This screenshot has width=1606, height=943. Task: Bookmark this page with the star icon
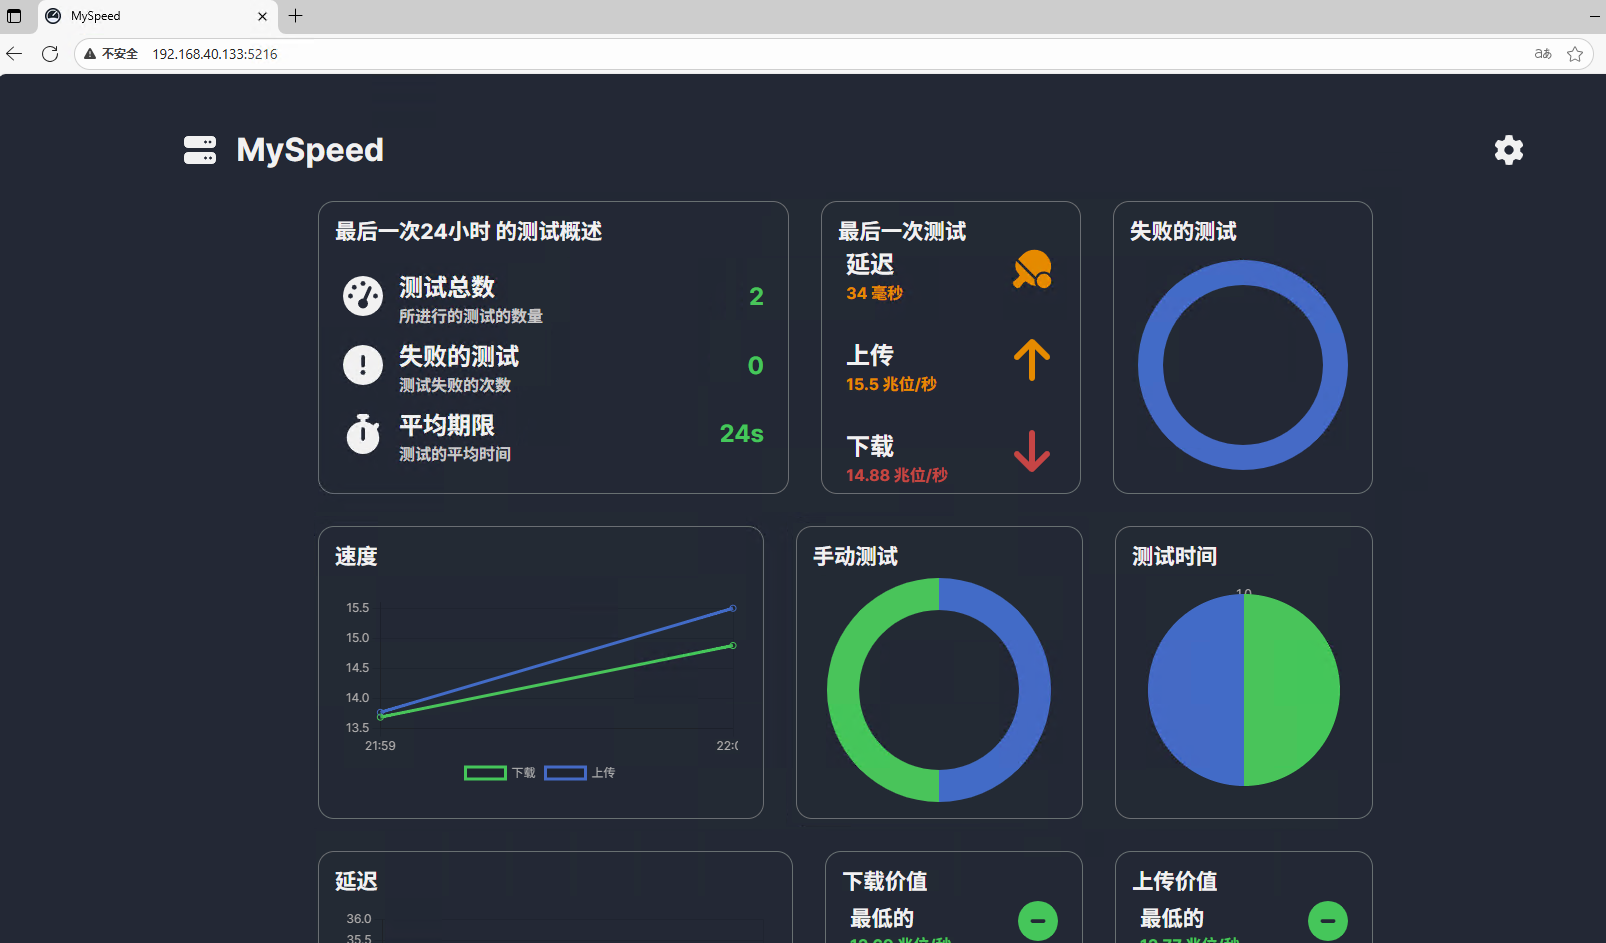coord(1575,54)
